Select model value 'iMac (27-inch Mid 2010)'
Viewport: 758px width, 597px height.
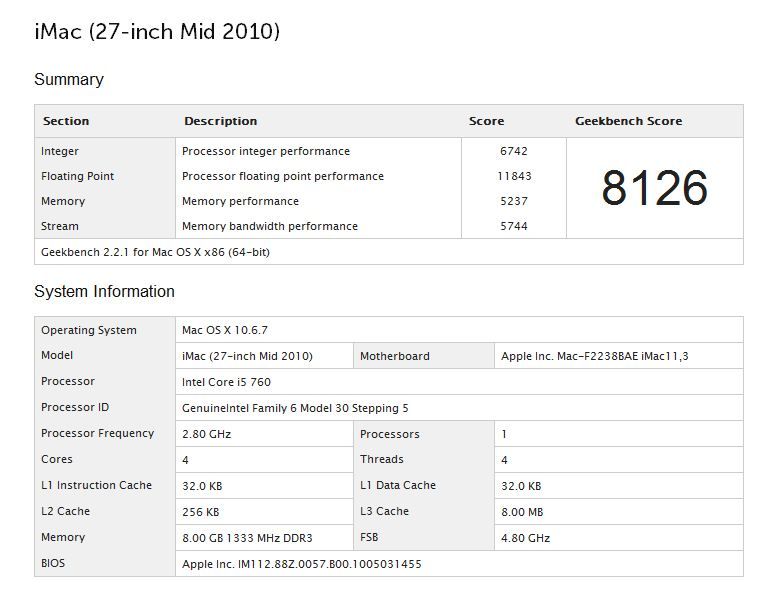(247, 356)
